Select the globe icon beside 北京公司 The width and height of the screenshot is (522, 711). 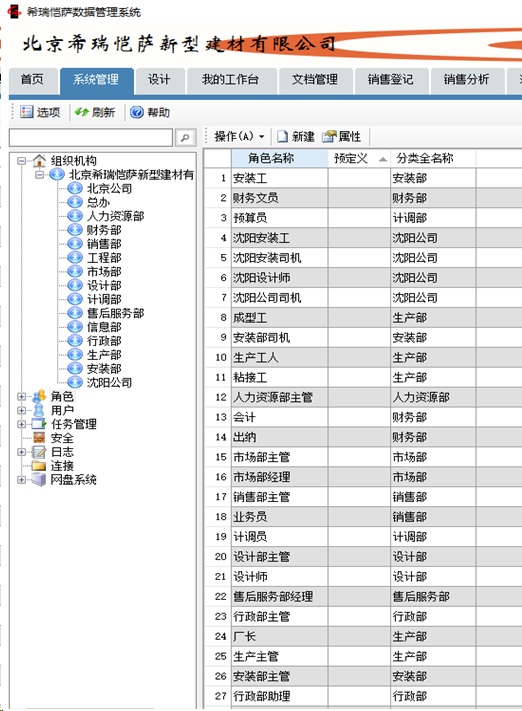coord(75,188)
